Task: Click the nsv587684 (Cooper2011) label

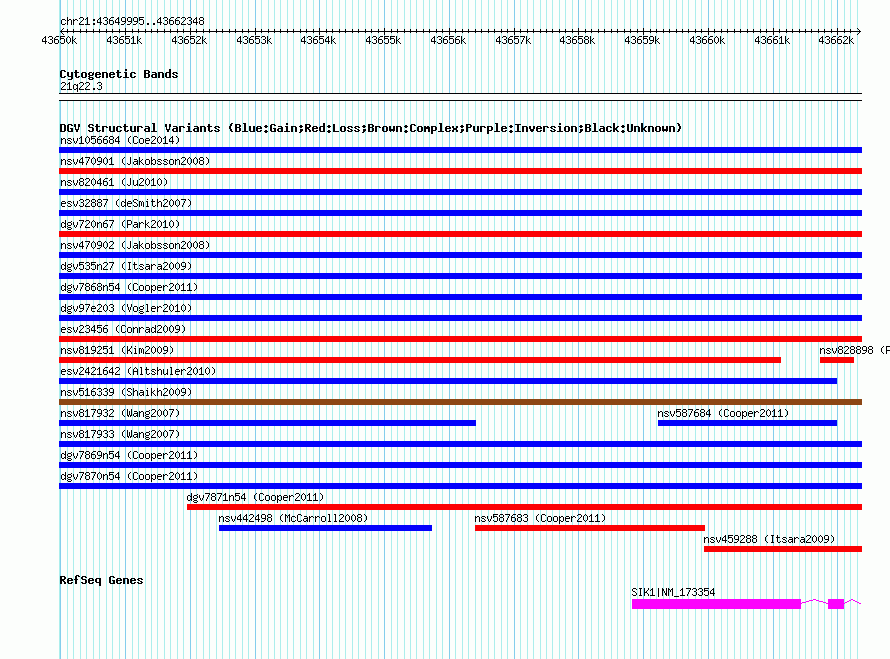Action: pyautogui.click(x=723, y=413)
